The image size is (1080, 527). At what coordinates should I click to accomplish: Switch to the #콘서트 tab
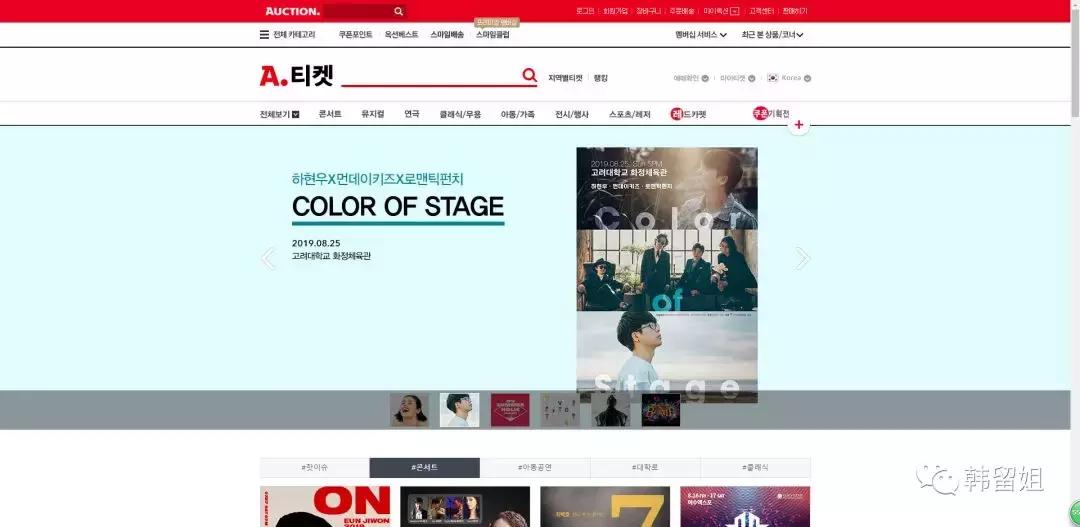tap(425, 468)
